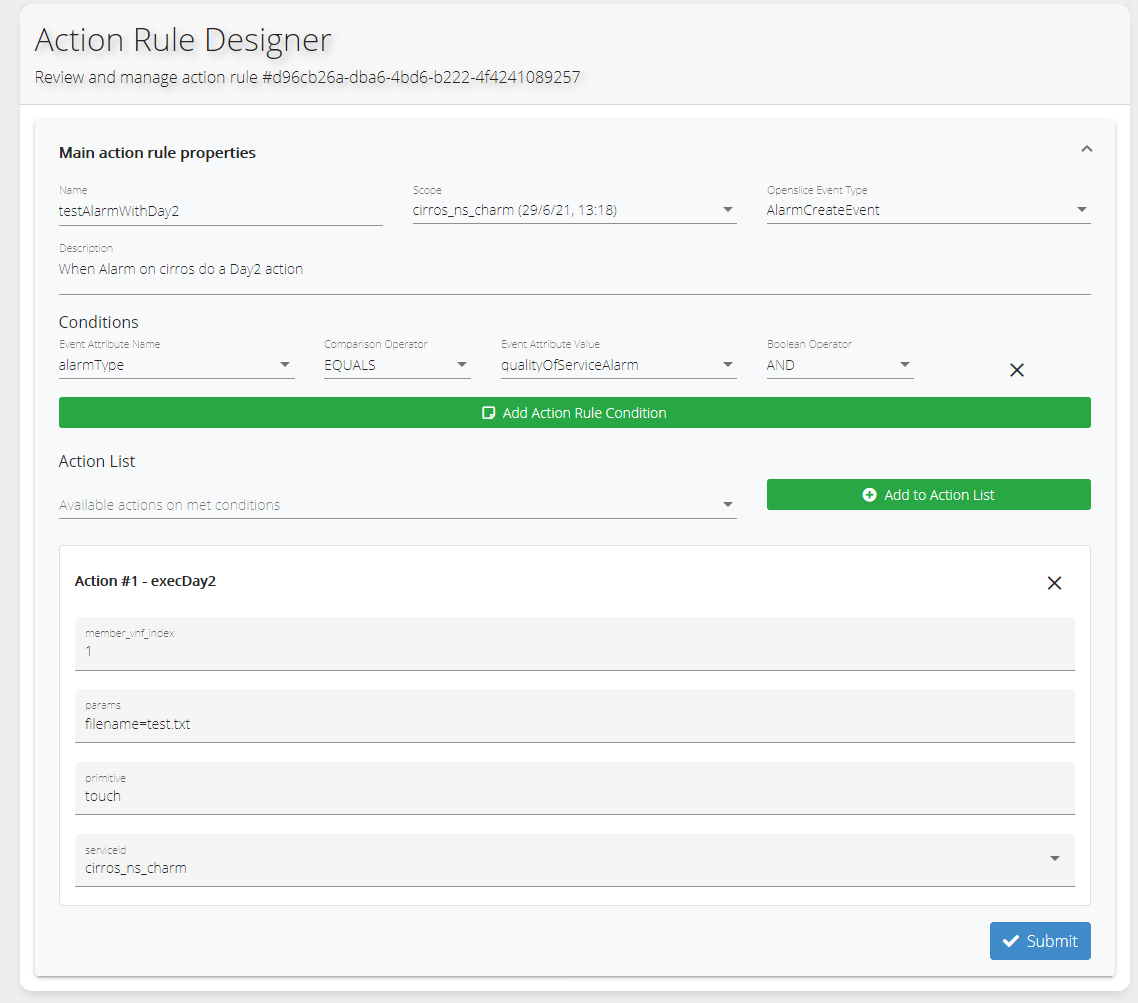
Task: Focus the member_vnf_index input field
Action: tap(574, 651)
